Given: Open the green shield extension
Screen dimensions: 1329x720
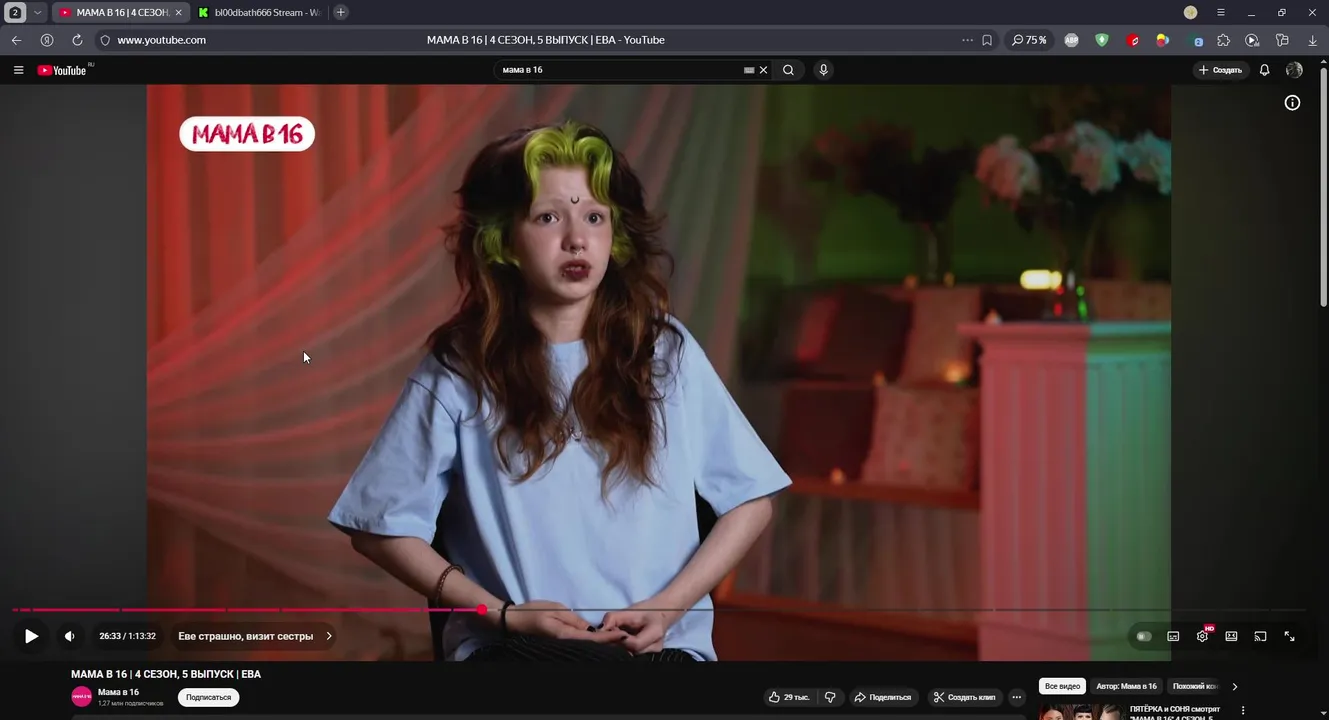Looking at the screenshot, I should (1101, 40).
